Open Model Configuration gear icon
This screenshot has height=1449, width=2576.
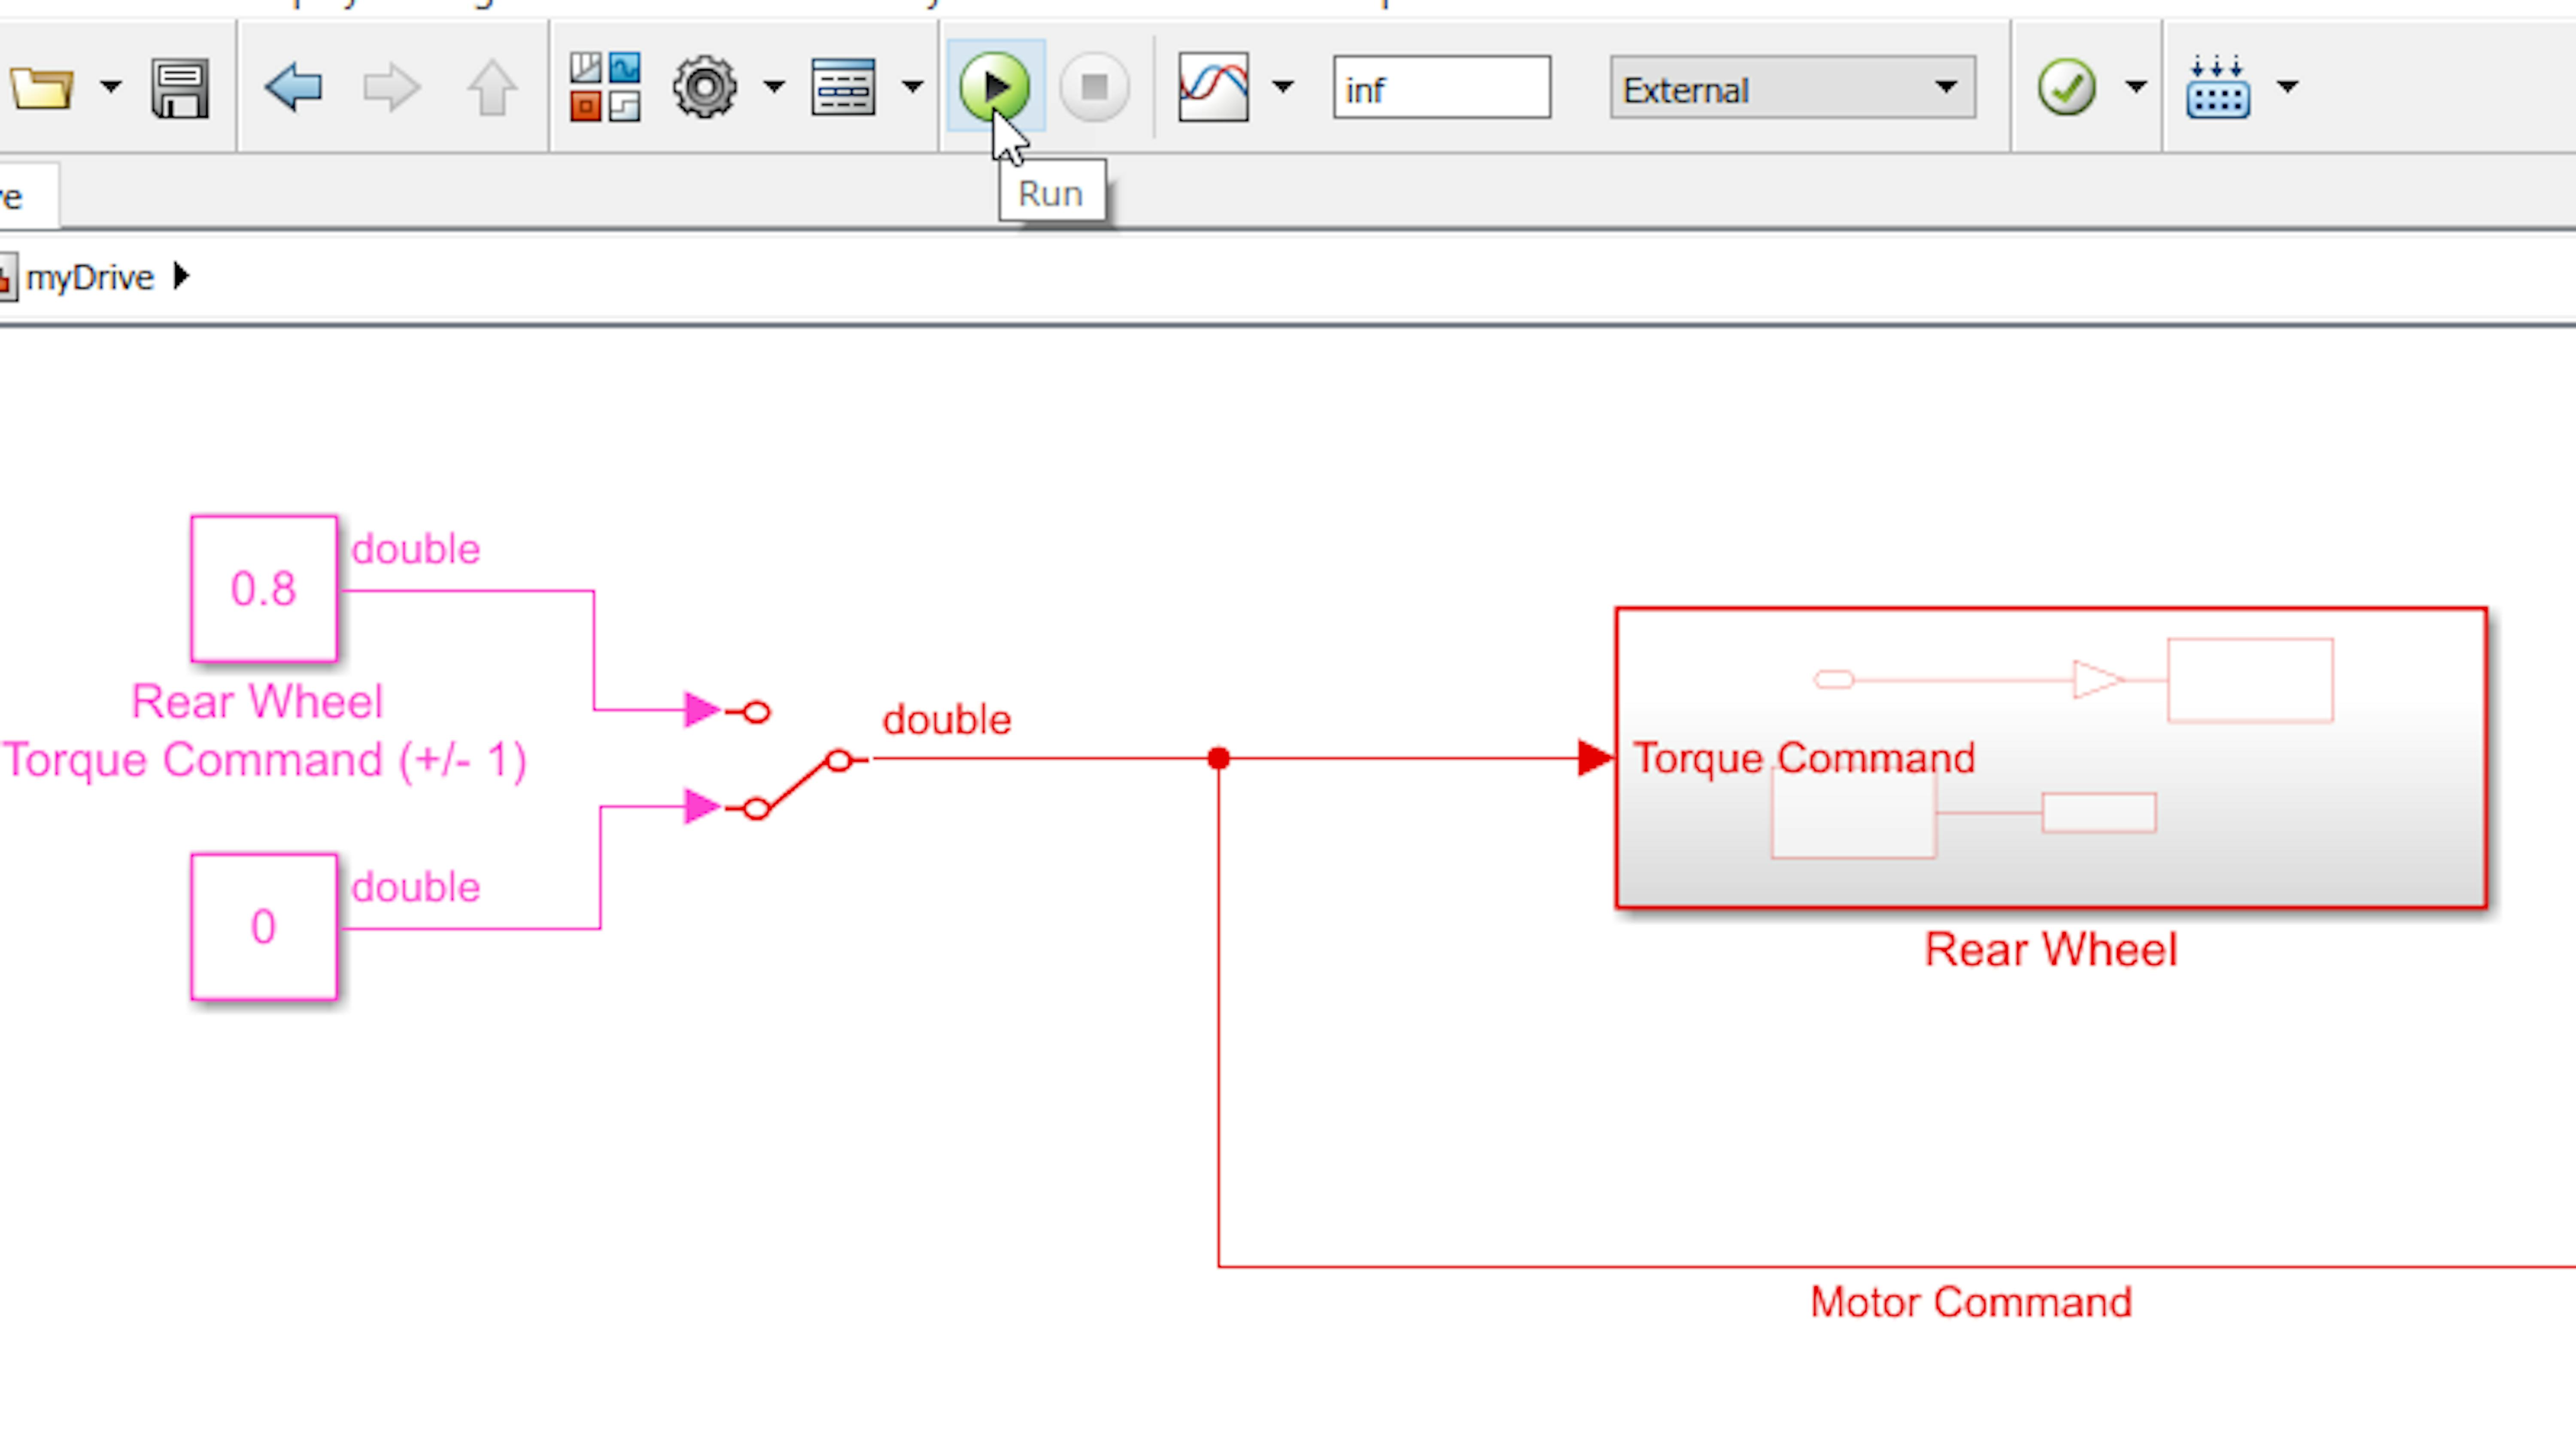pos(705,88)
